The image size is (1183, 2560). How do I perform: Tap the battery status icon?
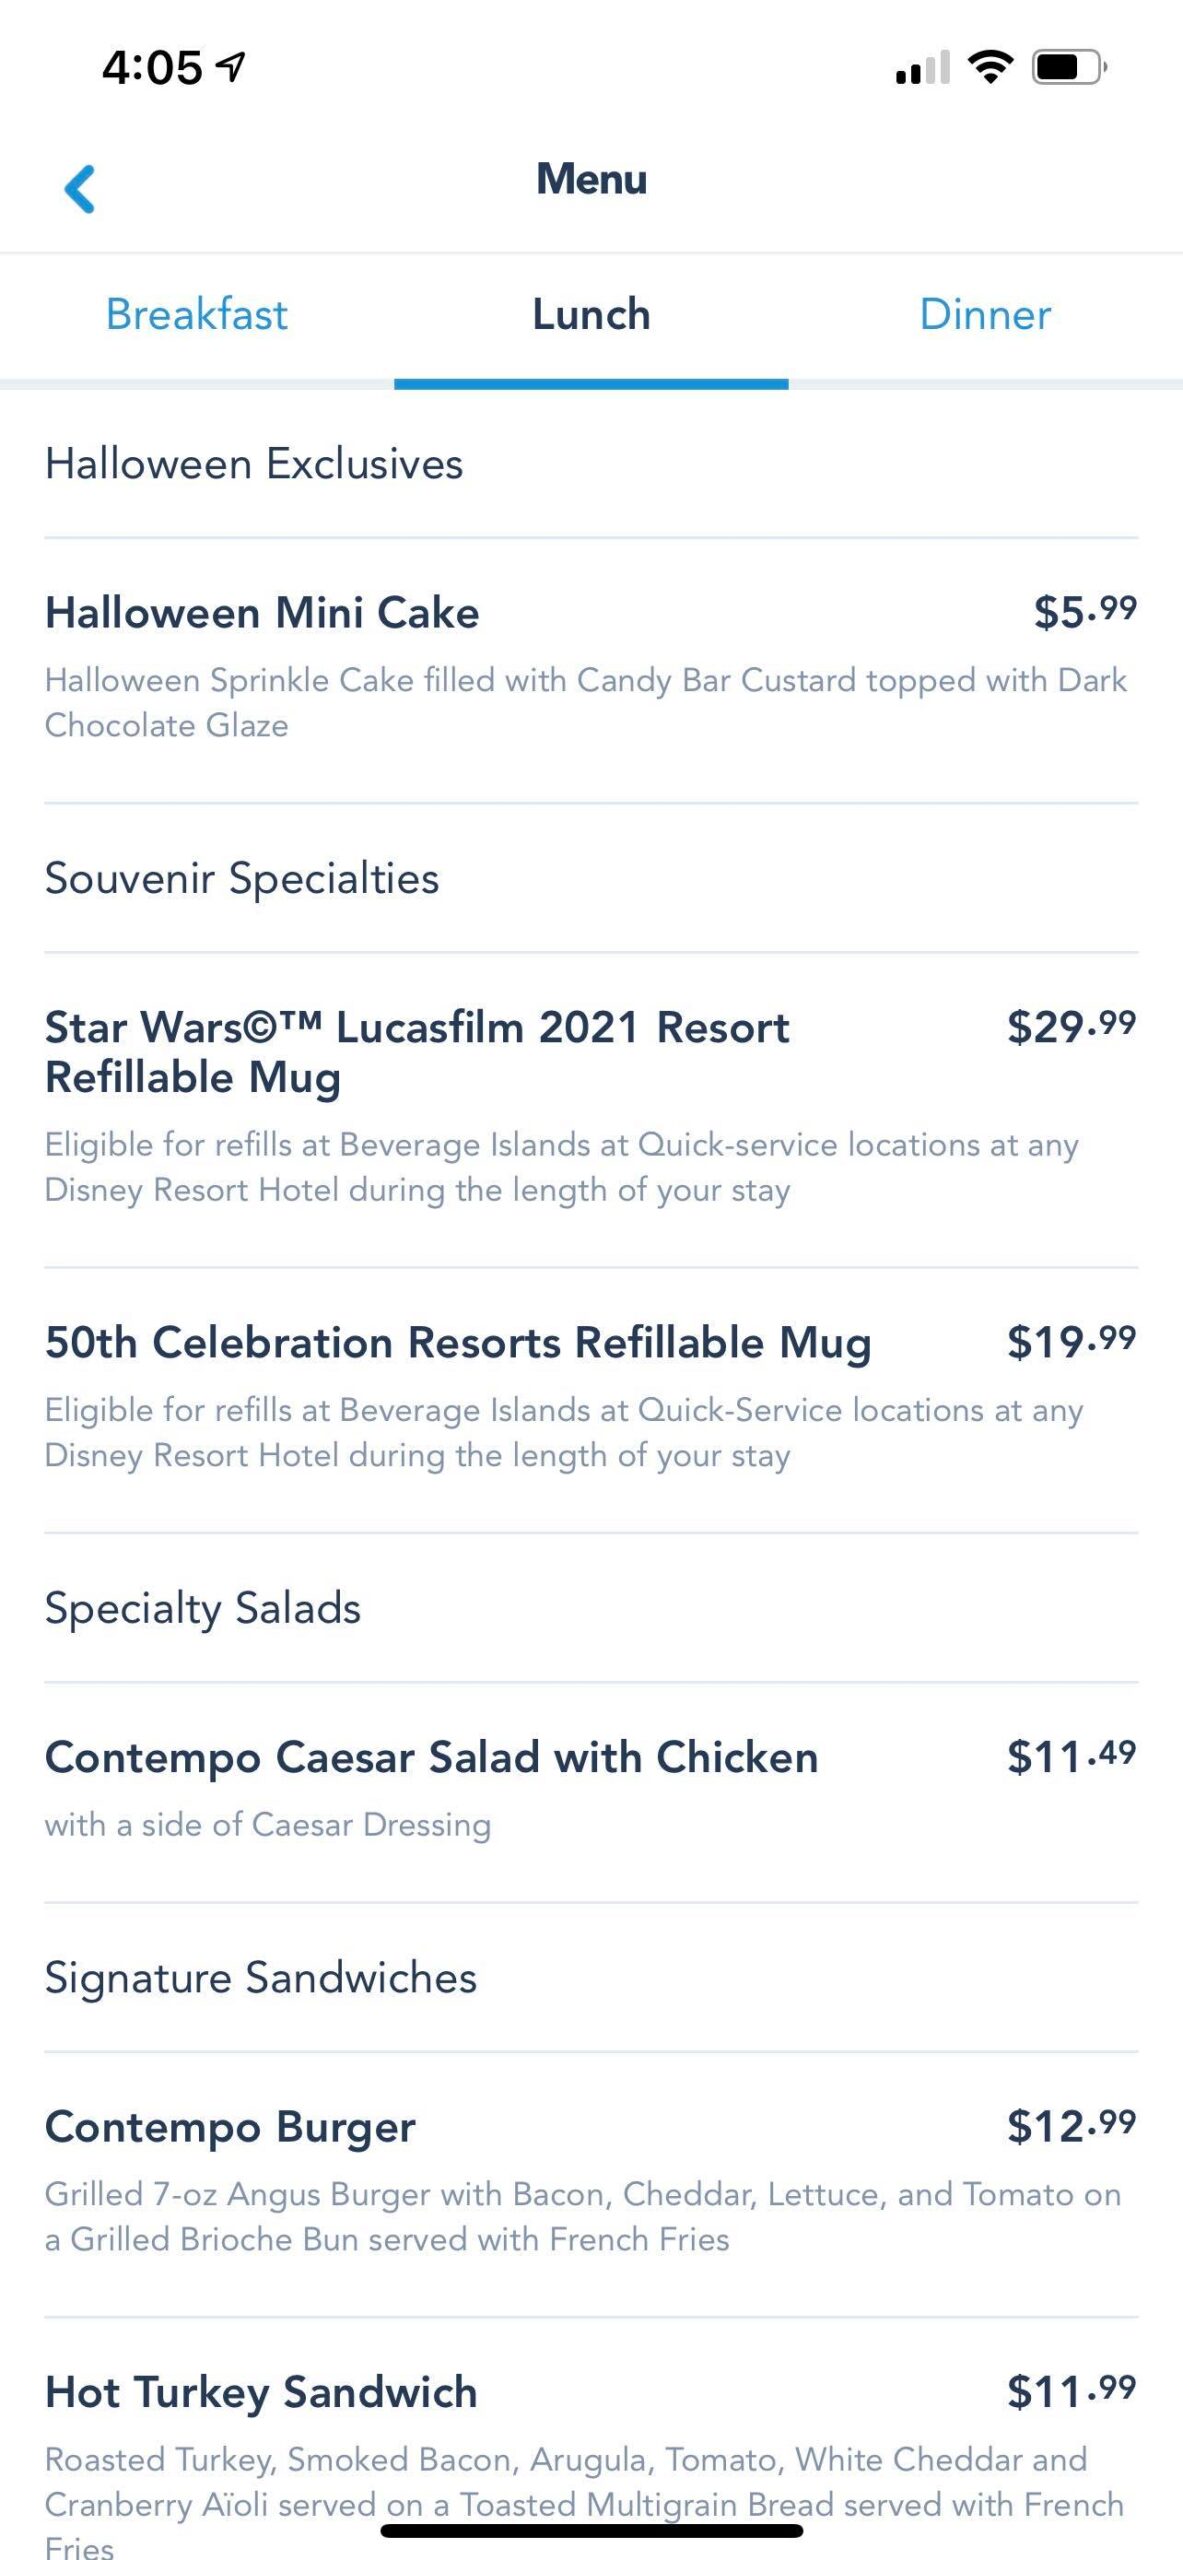tap(1068, 67)
